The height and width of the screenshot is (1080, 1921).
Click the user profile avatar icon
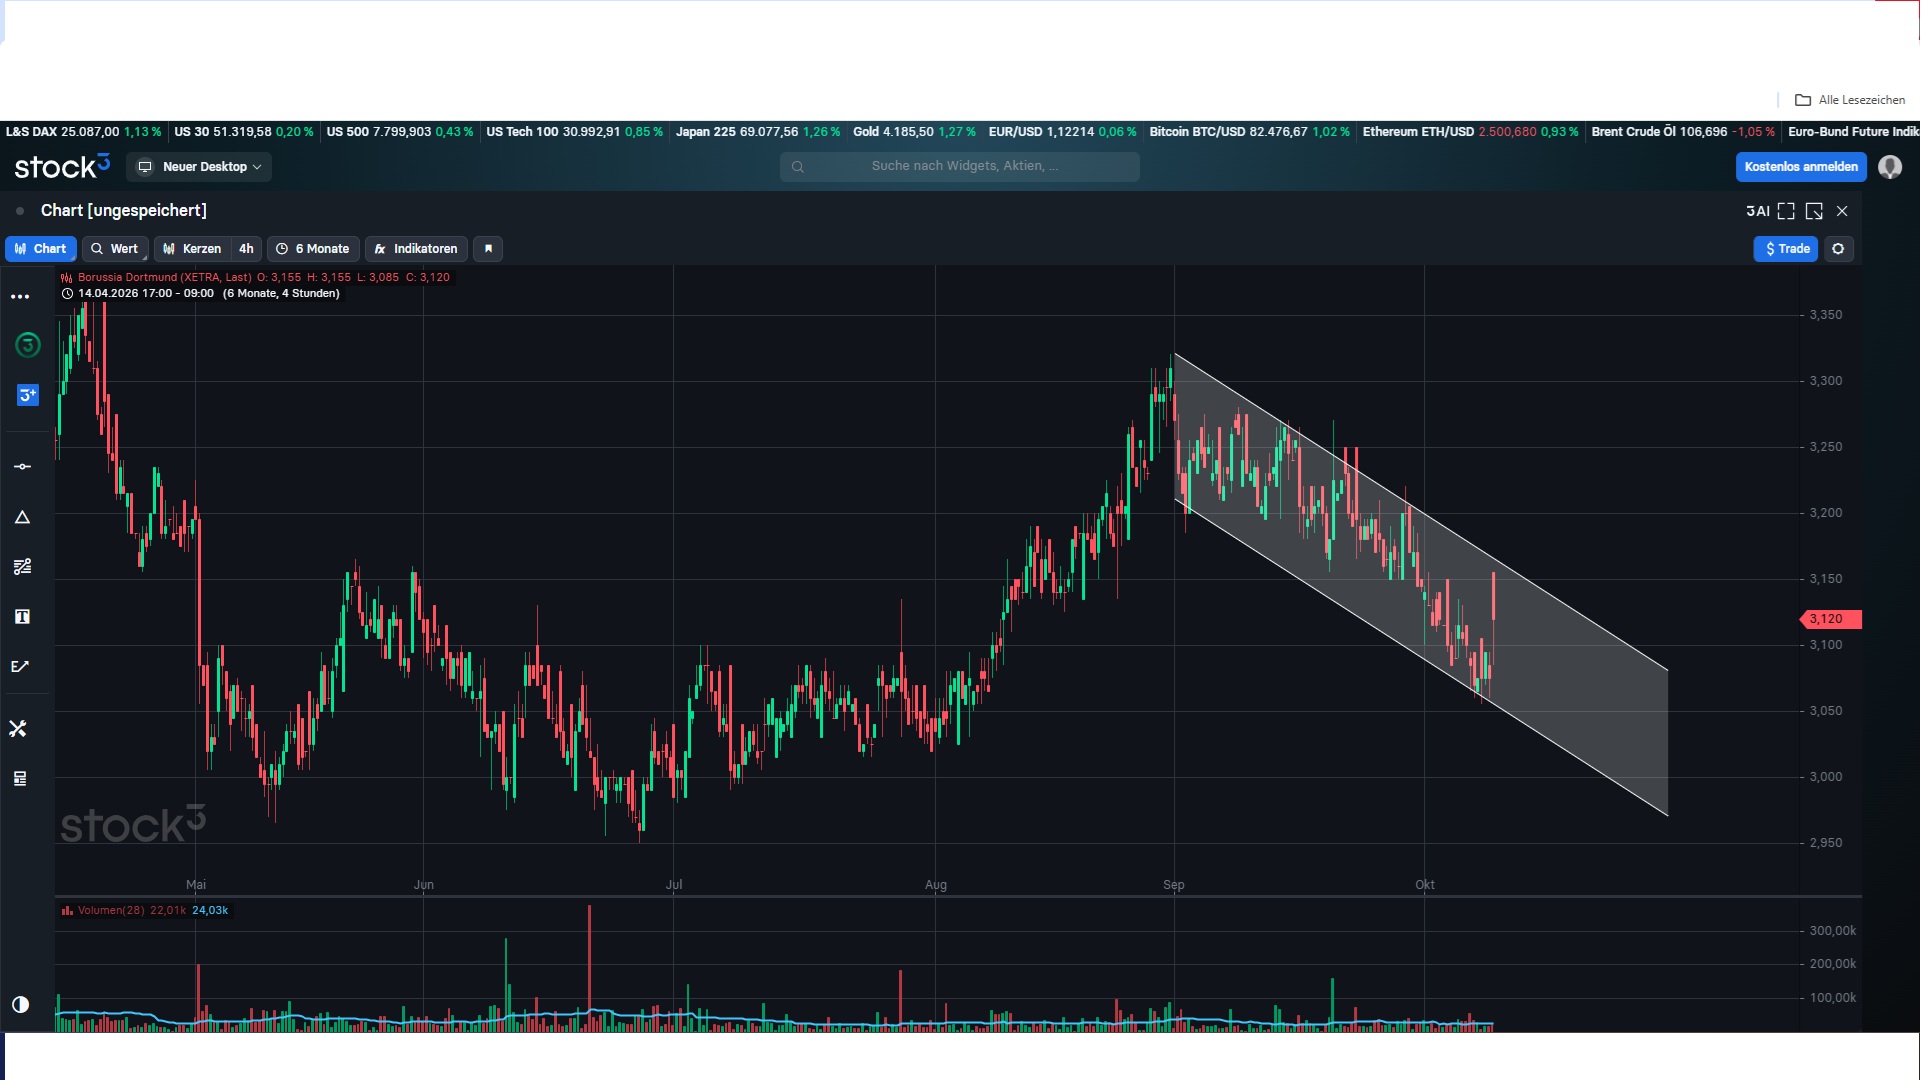point(1889,167)
